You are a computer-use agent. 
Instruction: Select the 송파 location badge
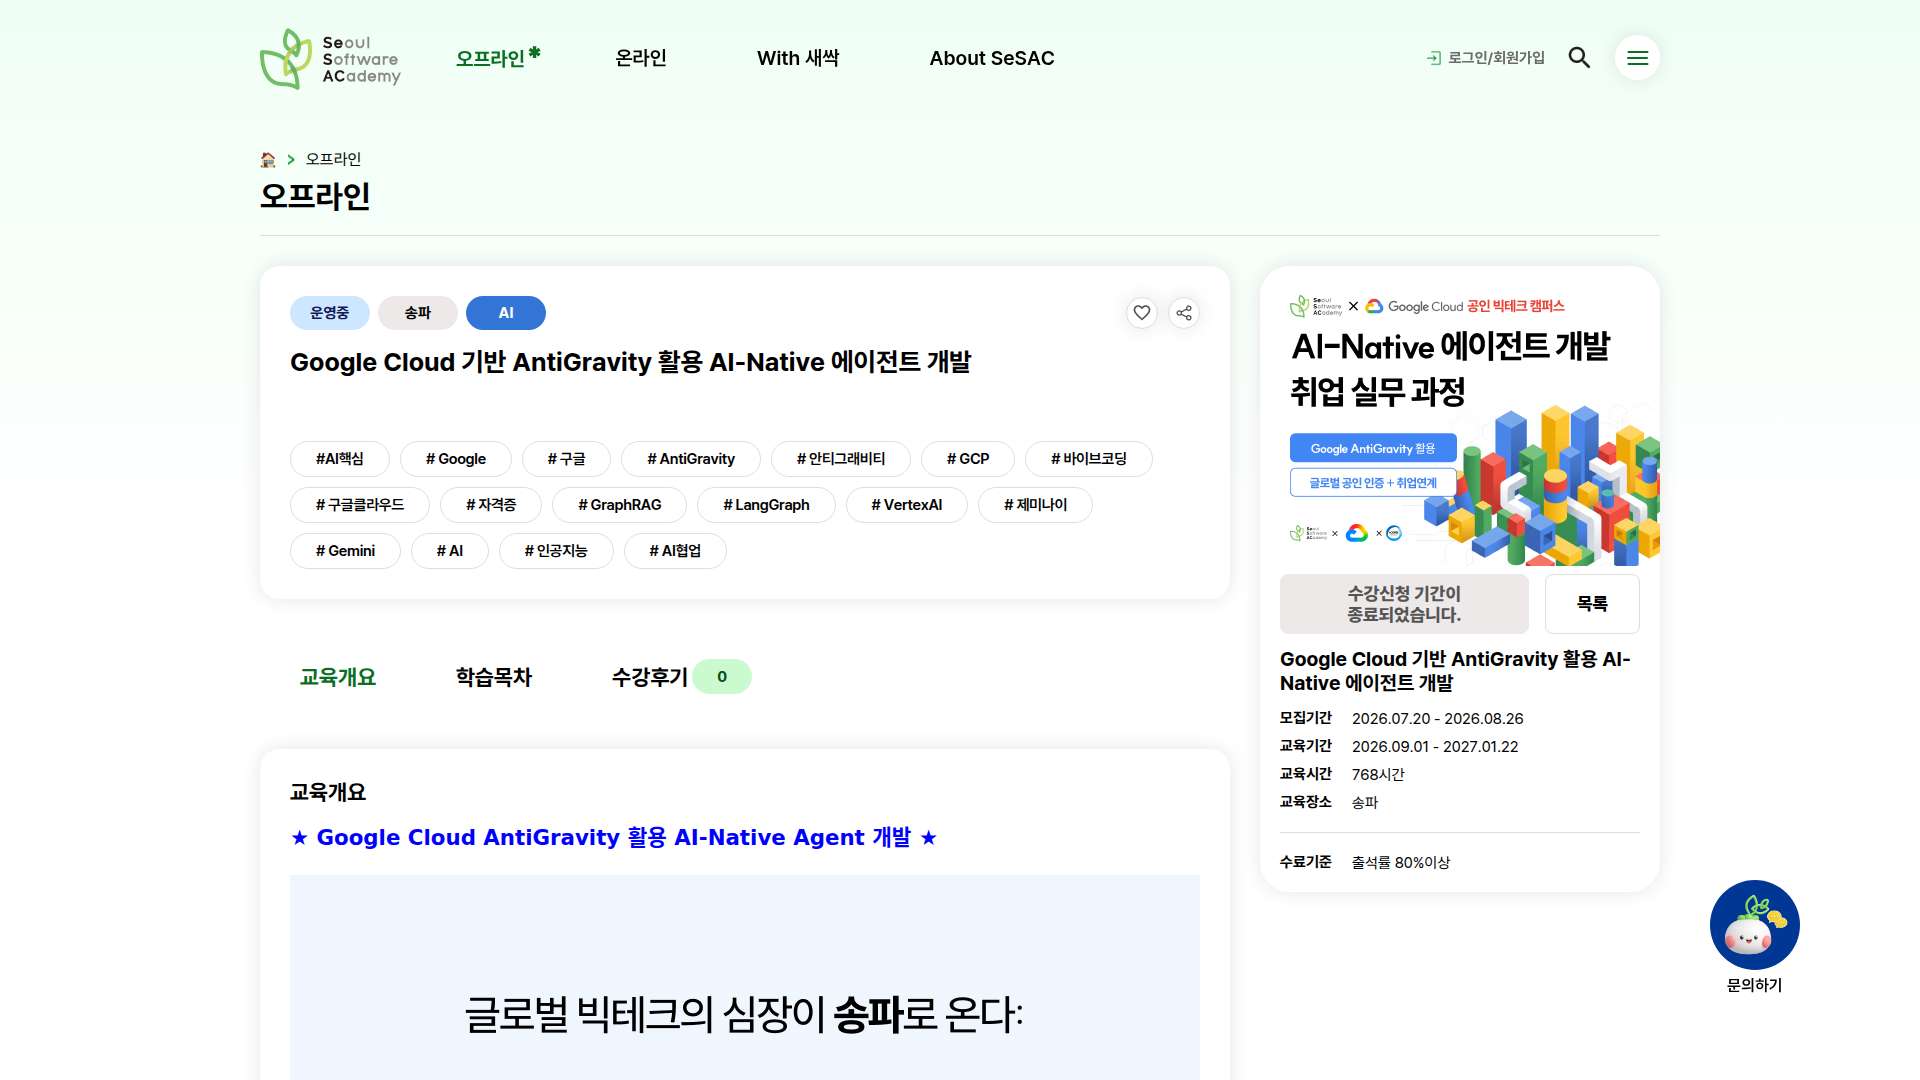pyautogui.click(x=418, y=313)
